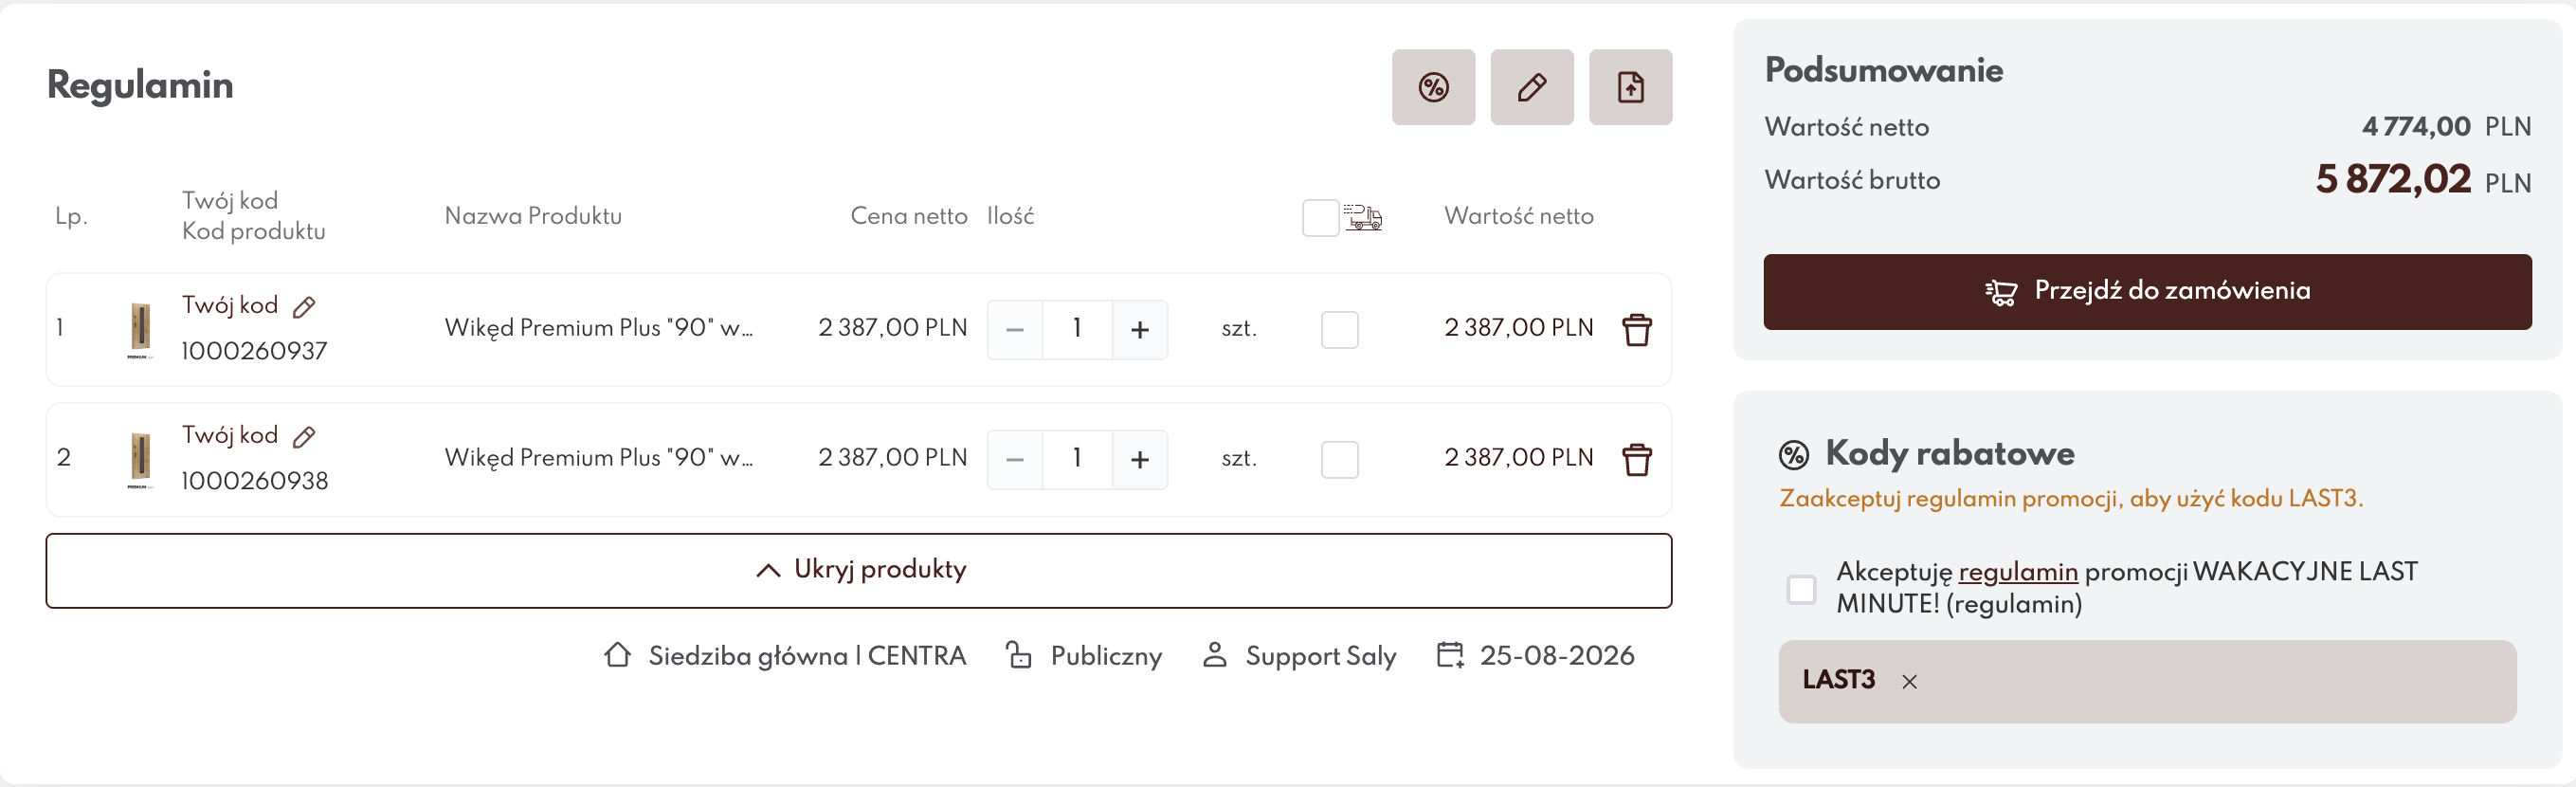Increase quantity of product 1000260937
This screenshot has width=2576, height=787.
[1140, 329]
